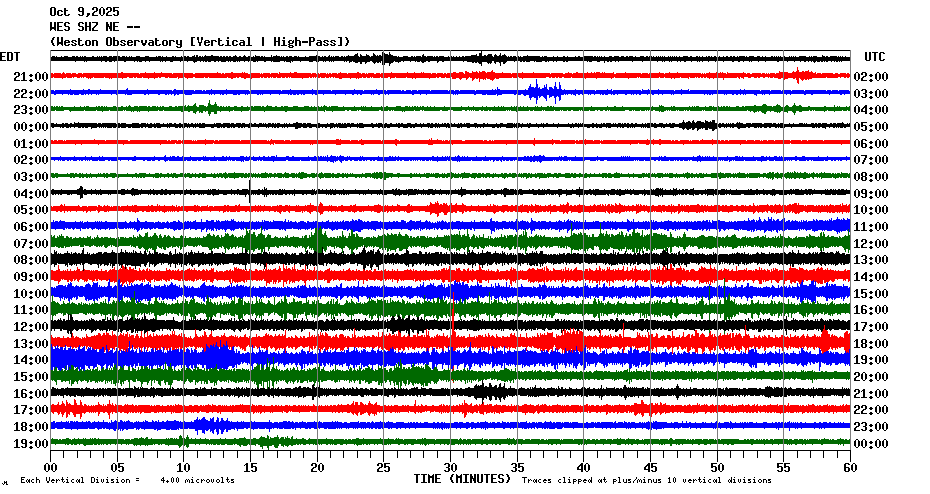Select the 21:00 EDT time label
Screen dimensions: 930x494
click(x=32, y=77)
